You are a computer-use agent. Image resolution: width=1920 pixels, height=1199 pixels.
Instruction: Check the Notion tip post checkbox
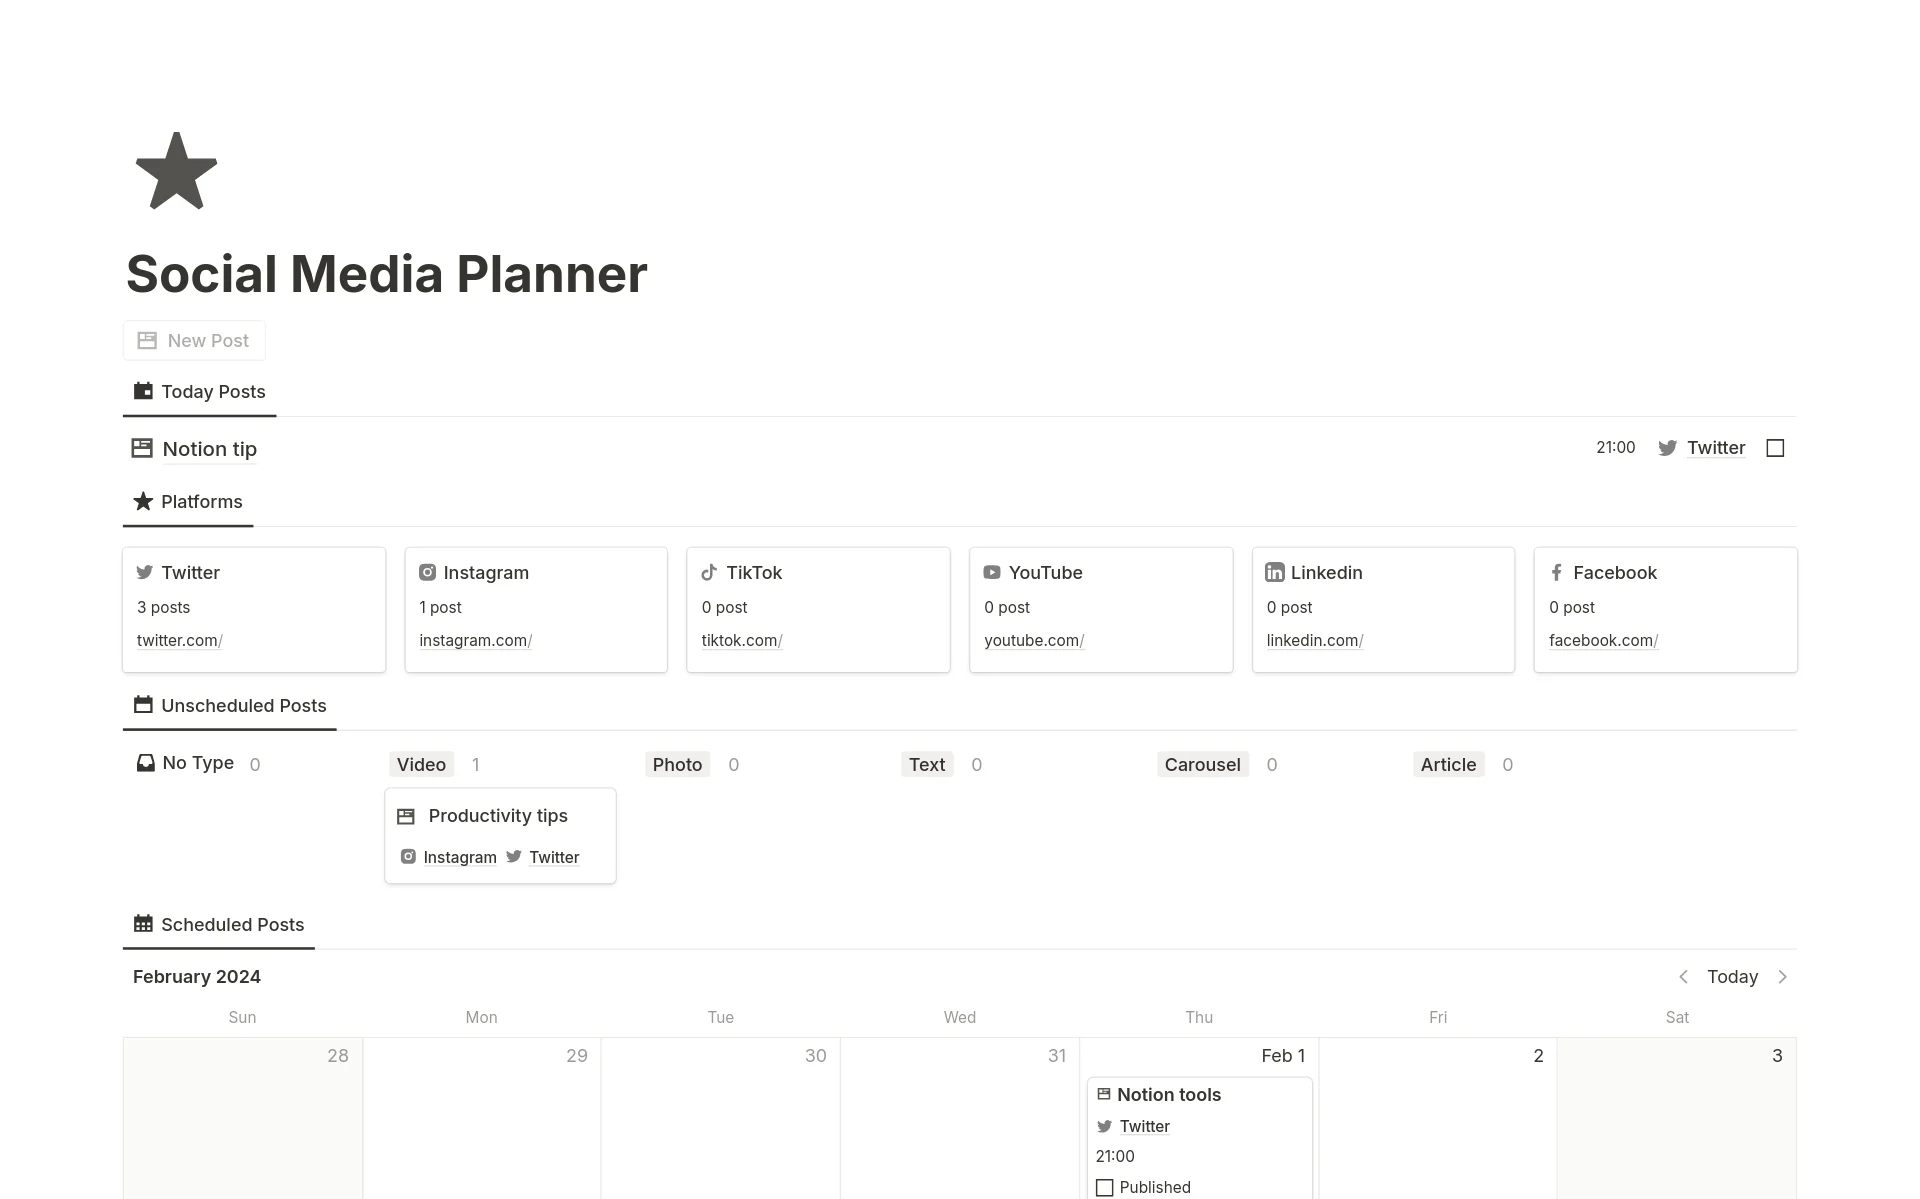(x=1775, y=448)
